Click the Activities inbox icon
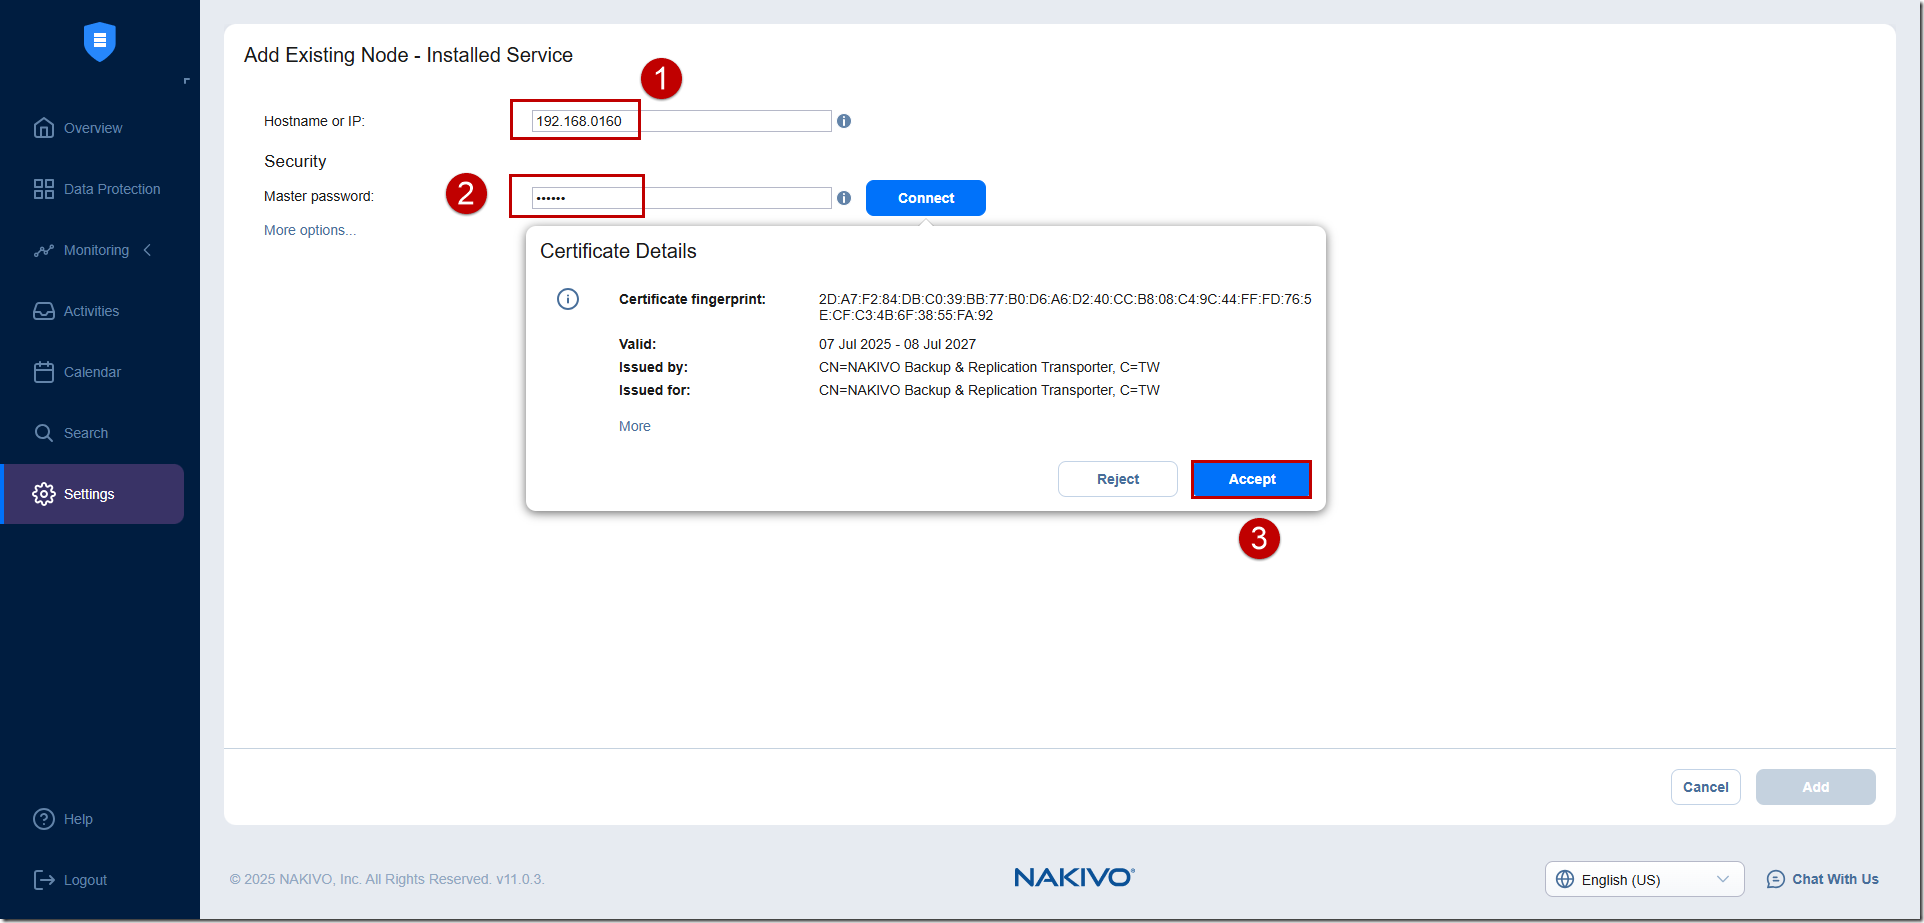Image resolution: width=1924 pixels, height=923 pixels. click(44, 311)
